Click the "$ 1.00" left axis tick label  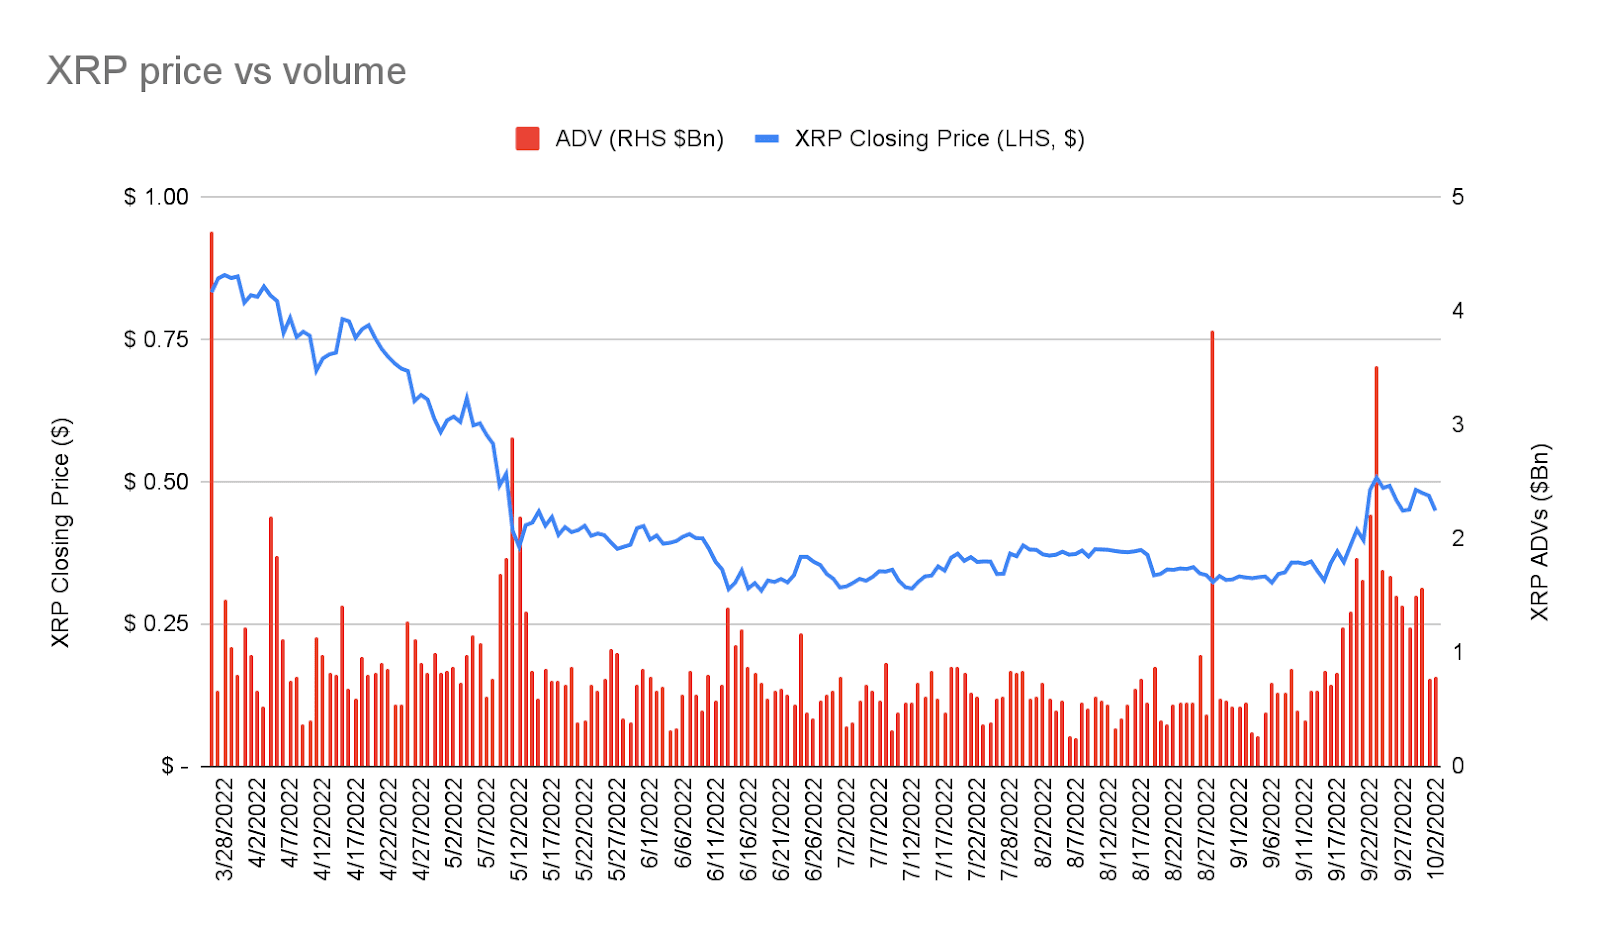click(x=156, y=197)
